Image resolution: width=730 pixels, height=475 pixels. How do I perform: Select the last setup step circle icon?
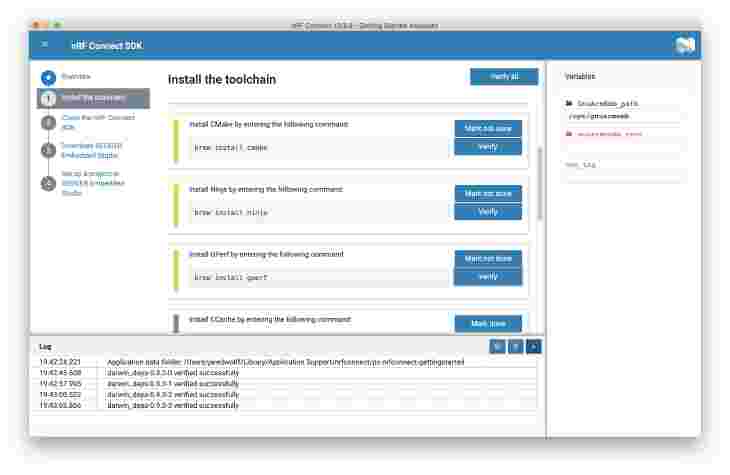coord(48,183)
